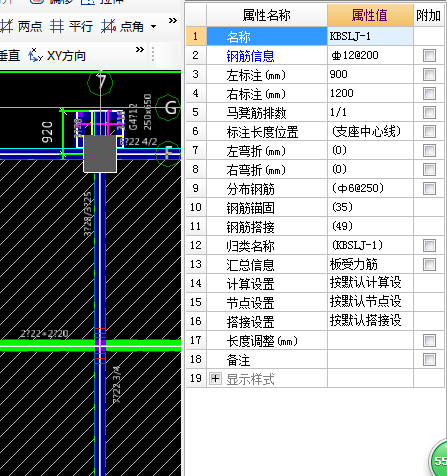
Task: Tick the 附加 checkbox for 钢筋信息
Action: pos(429,55)
